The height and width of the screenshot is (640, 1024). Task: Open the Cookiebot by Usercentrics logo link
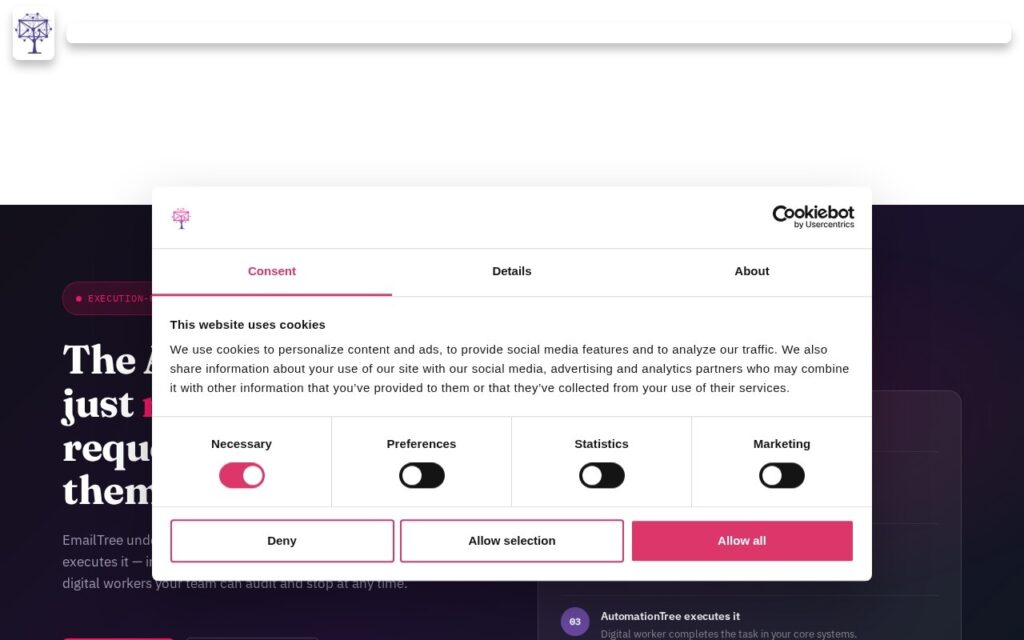click(x=813, y=217)
